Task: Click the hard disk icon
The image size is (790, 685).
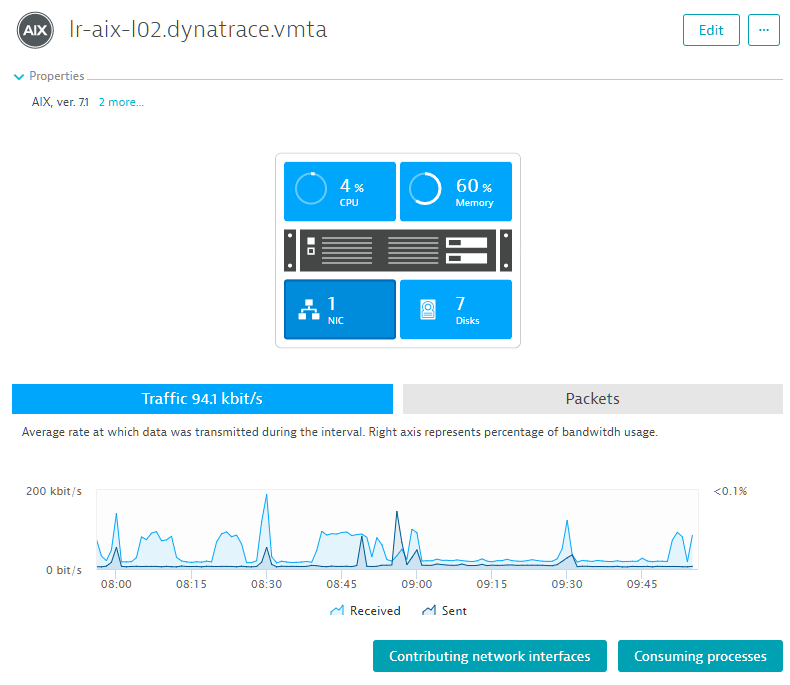Action: (x=428, y=310)
